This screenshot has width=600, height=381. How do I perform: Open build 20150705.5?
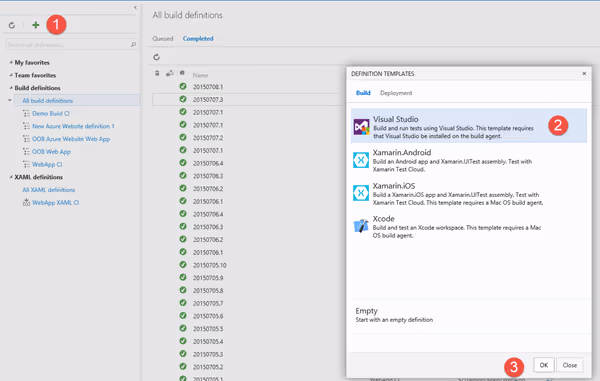[208, 329]
